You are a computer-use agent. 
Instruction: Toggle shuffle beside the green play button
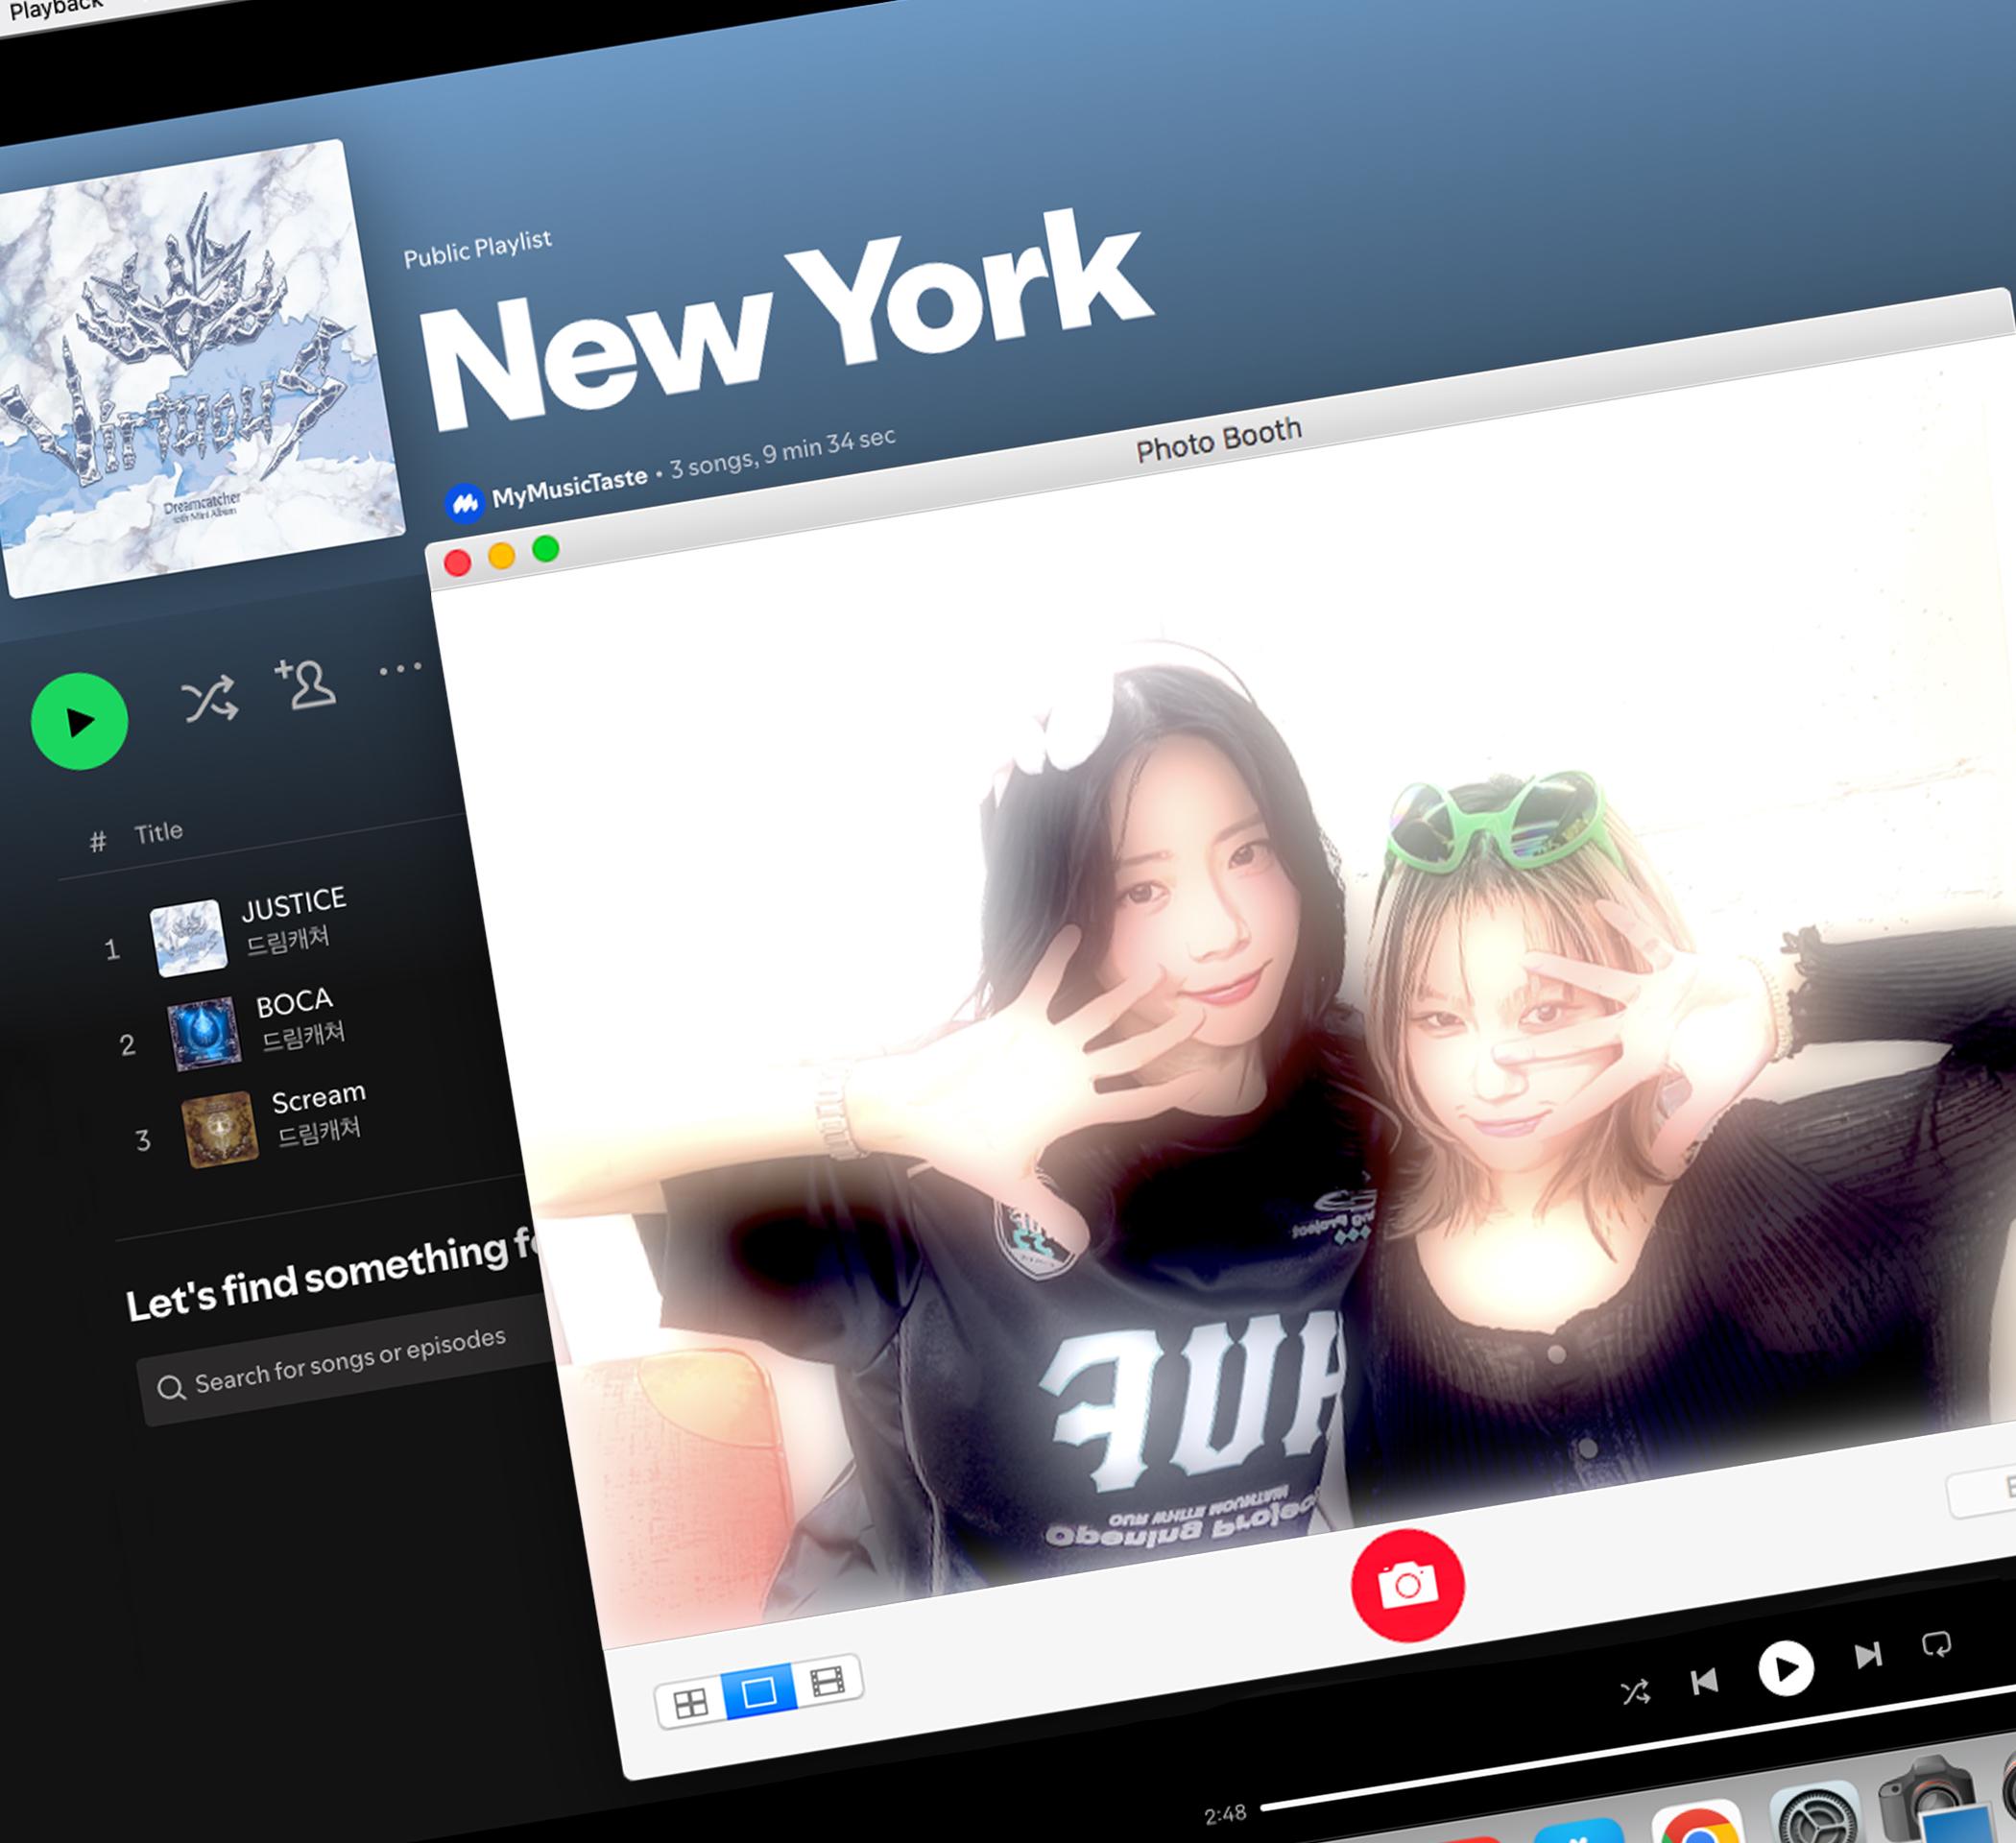[x=209, y=699]
